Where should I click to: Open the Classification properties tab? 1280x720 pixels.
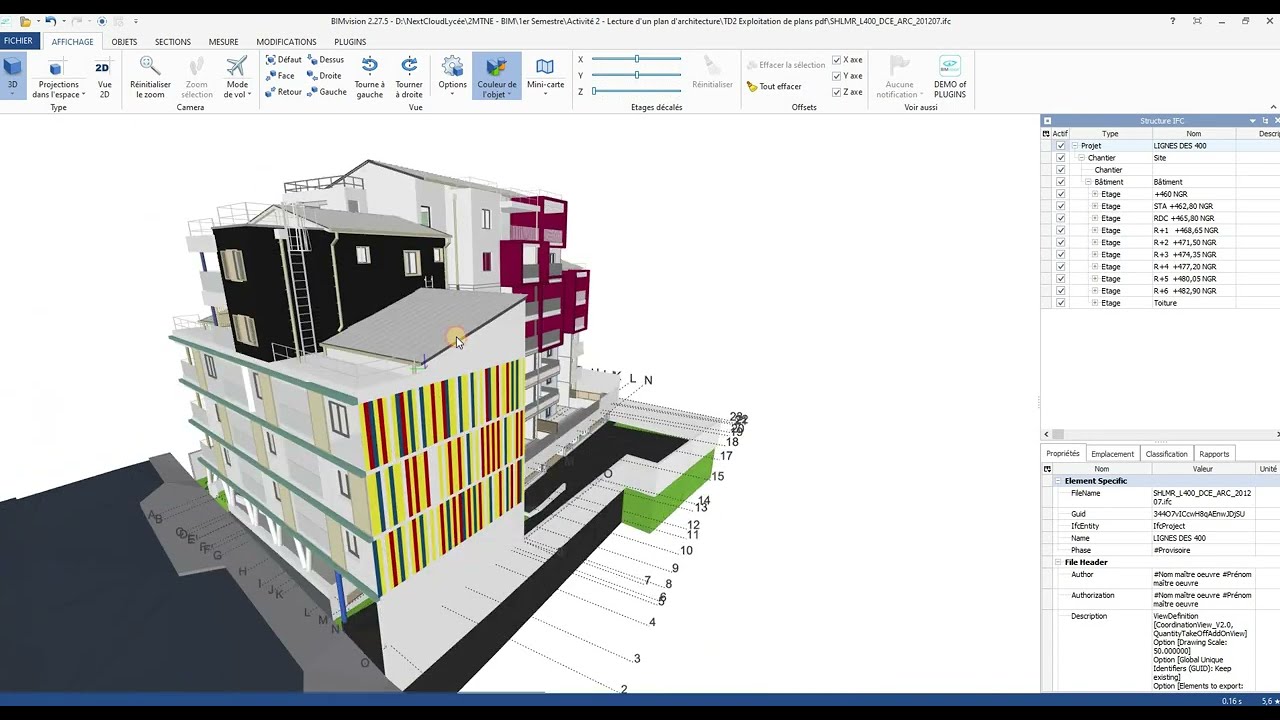tap(1166, 454)
